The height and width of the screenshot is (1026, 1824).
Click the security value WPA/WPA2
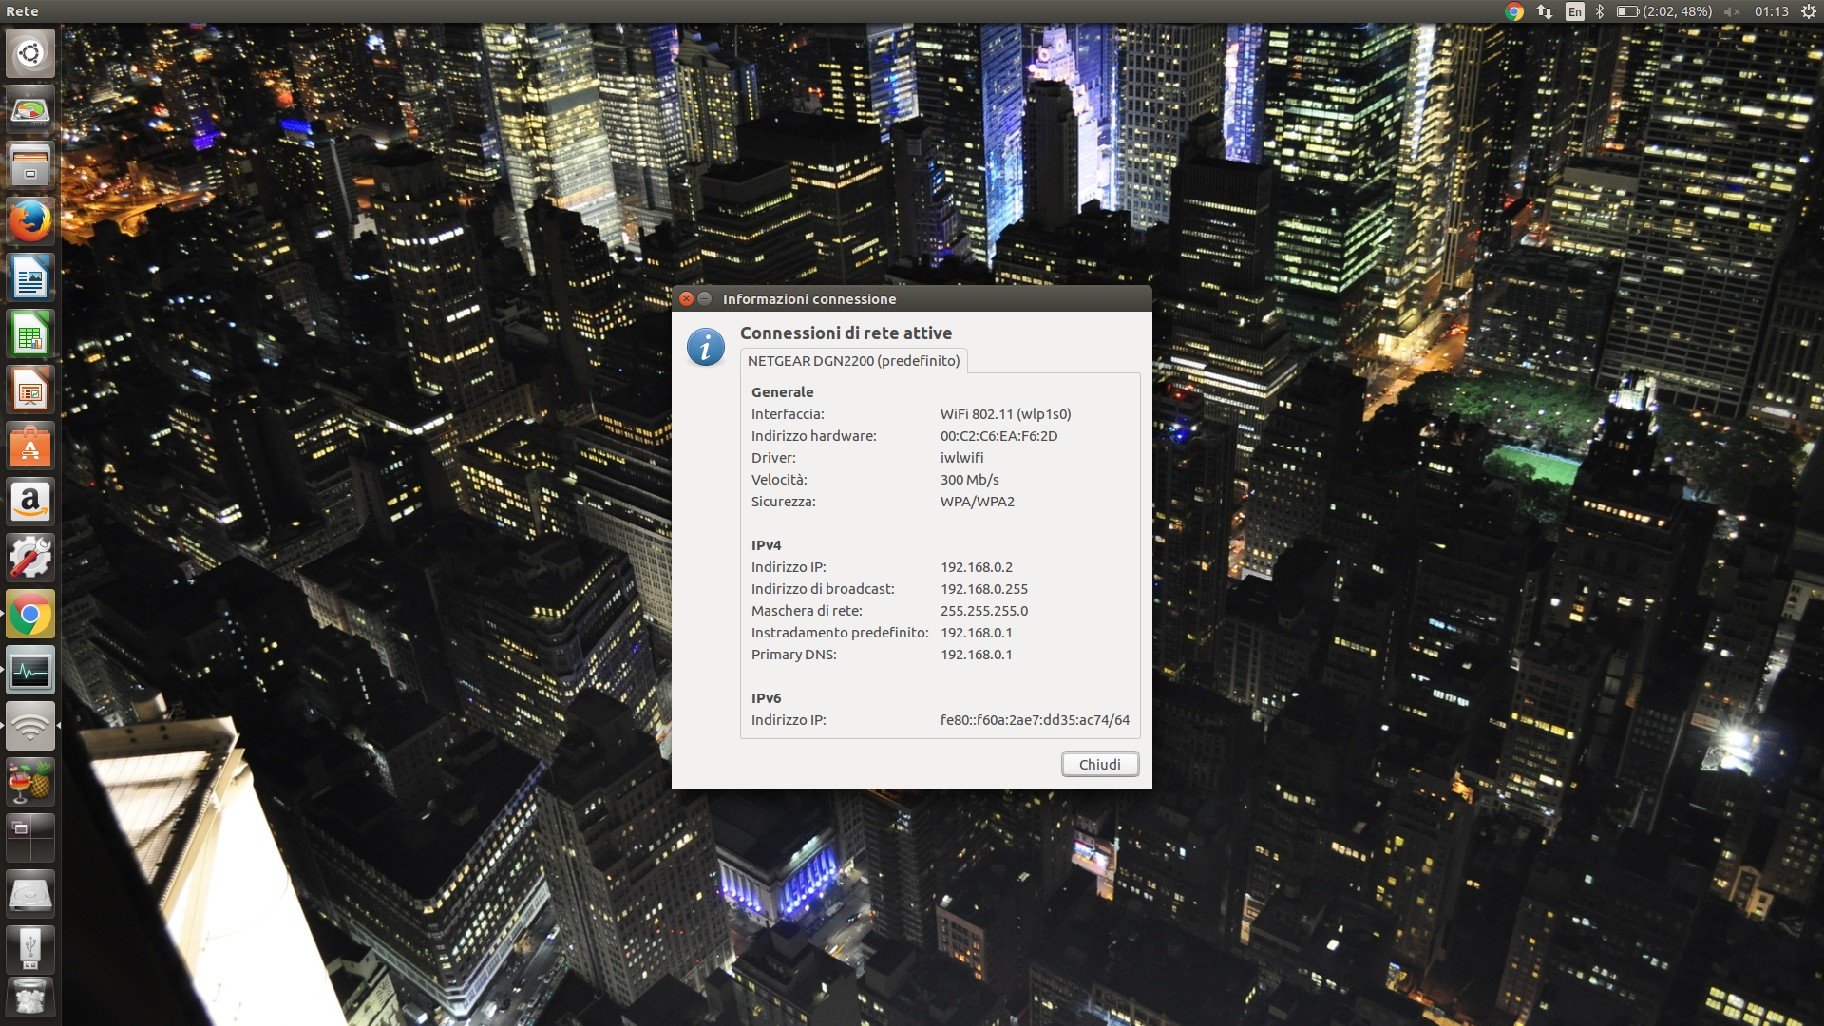pos(977,502)
